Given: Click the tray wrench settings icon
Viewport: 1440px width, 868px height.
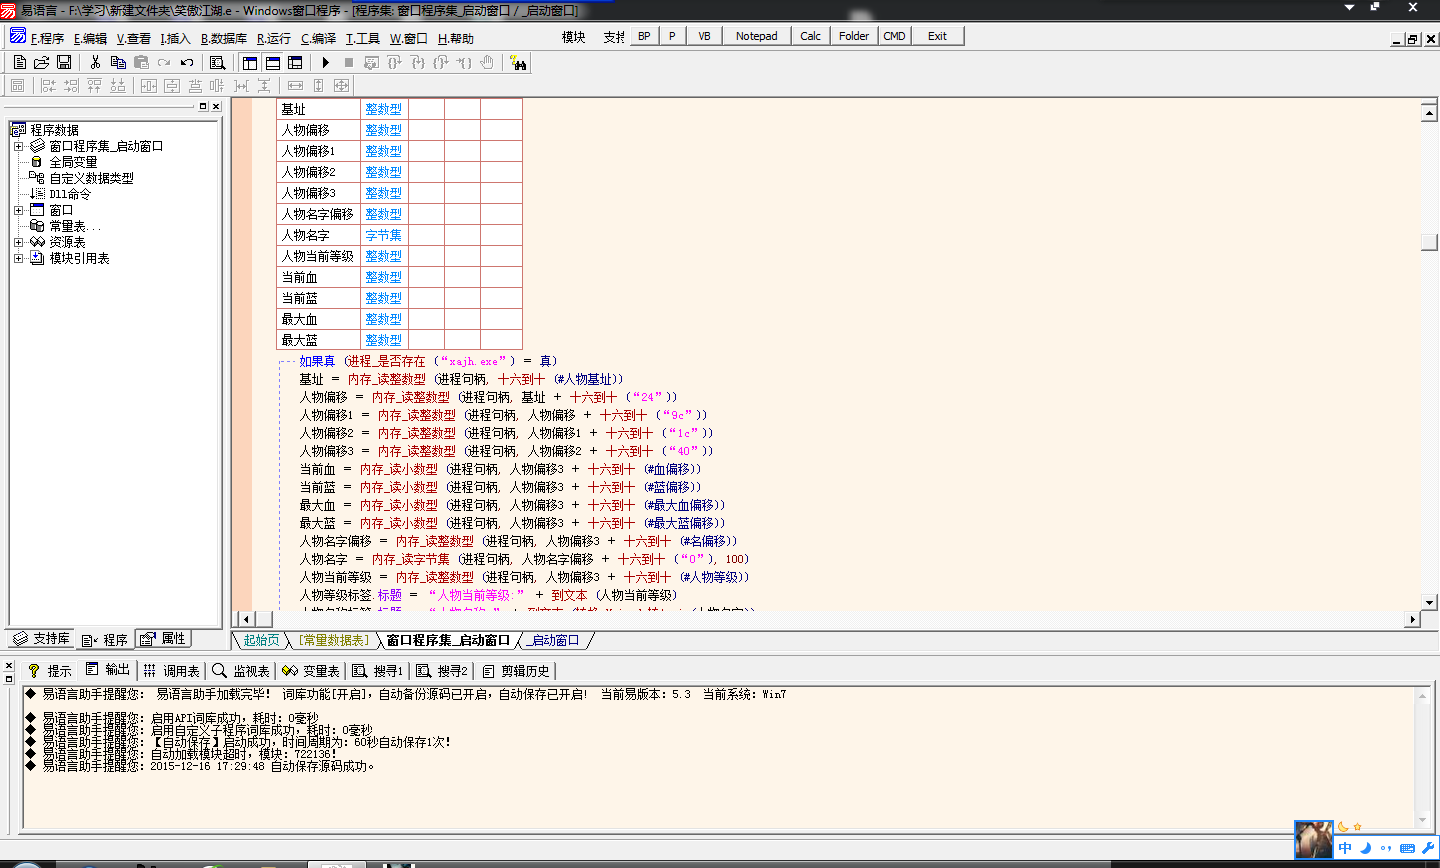Looking at the screenshot, I should (x=1428, y=848).
